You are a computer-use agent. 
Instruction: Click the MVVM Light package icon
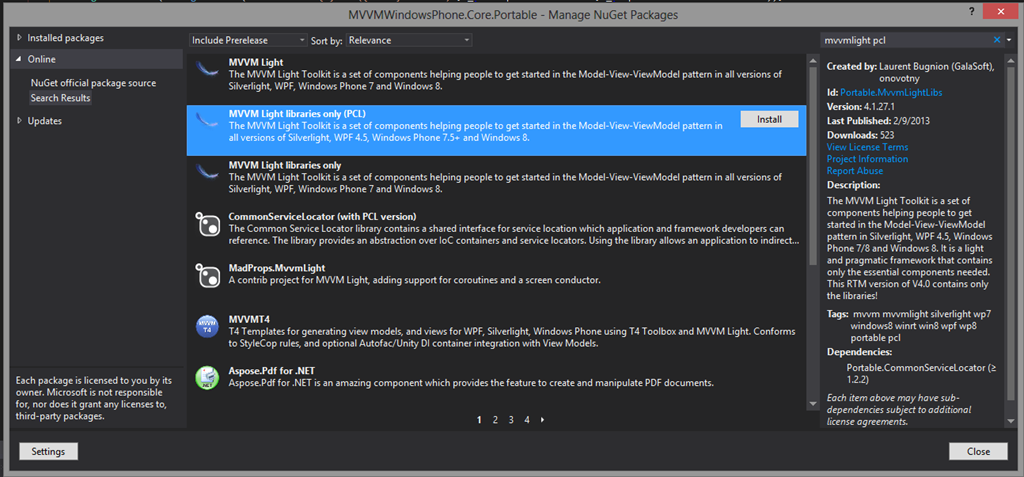pyautogui.click(x=207, y=70)
